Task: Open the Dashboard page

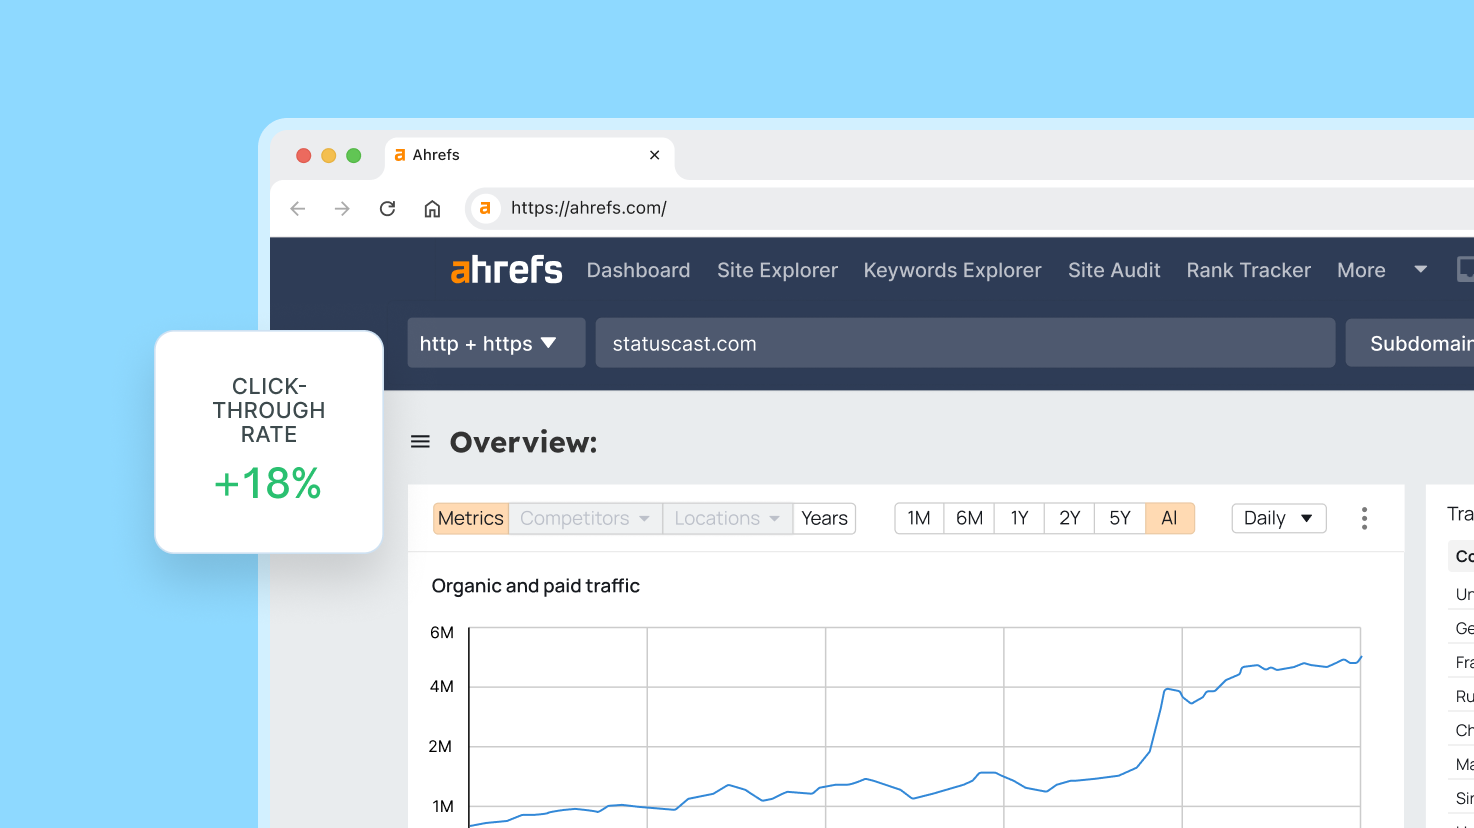Action: (638, 270)
